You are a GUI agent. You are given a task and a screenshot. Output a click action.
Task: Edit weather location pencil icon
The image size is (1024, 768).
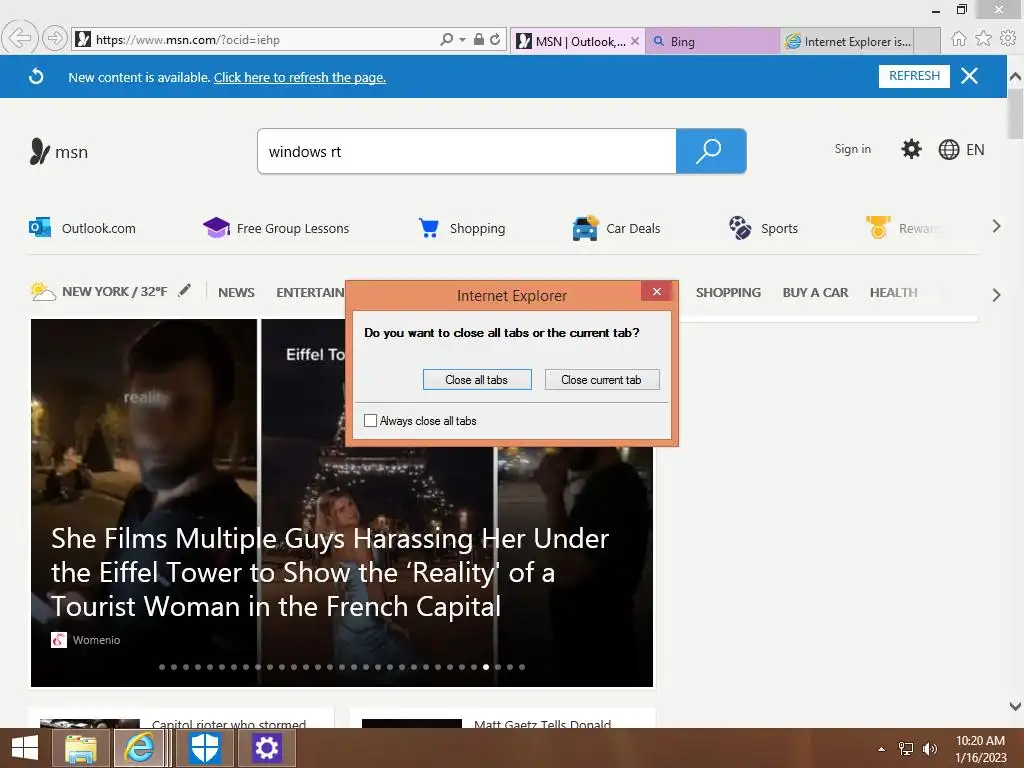(x=185, y=290)
